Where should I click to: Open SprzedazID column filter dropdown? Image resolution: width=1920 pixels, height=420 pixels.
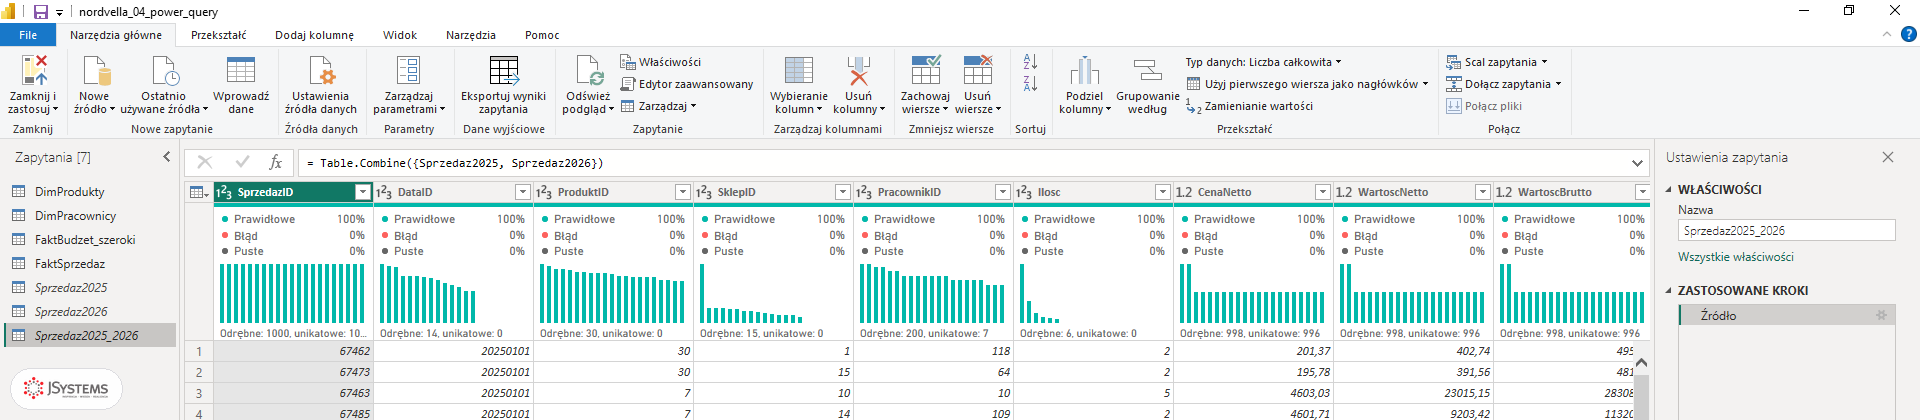click(363, 192)
